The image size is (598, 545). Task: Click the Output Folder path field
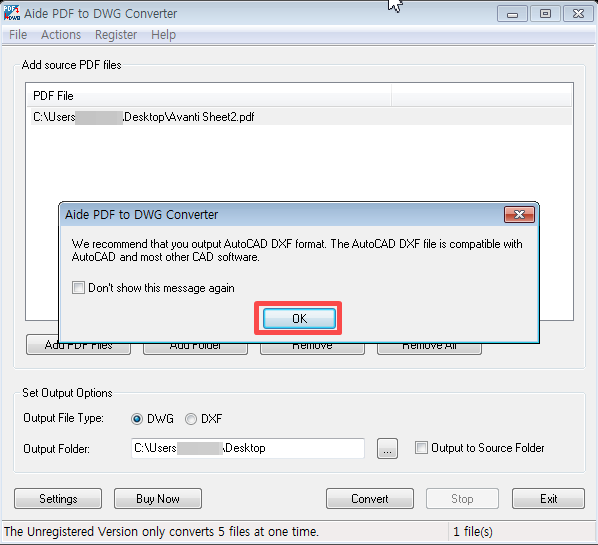[248, 448]
